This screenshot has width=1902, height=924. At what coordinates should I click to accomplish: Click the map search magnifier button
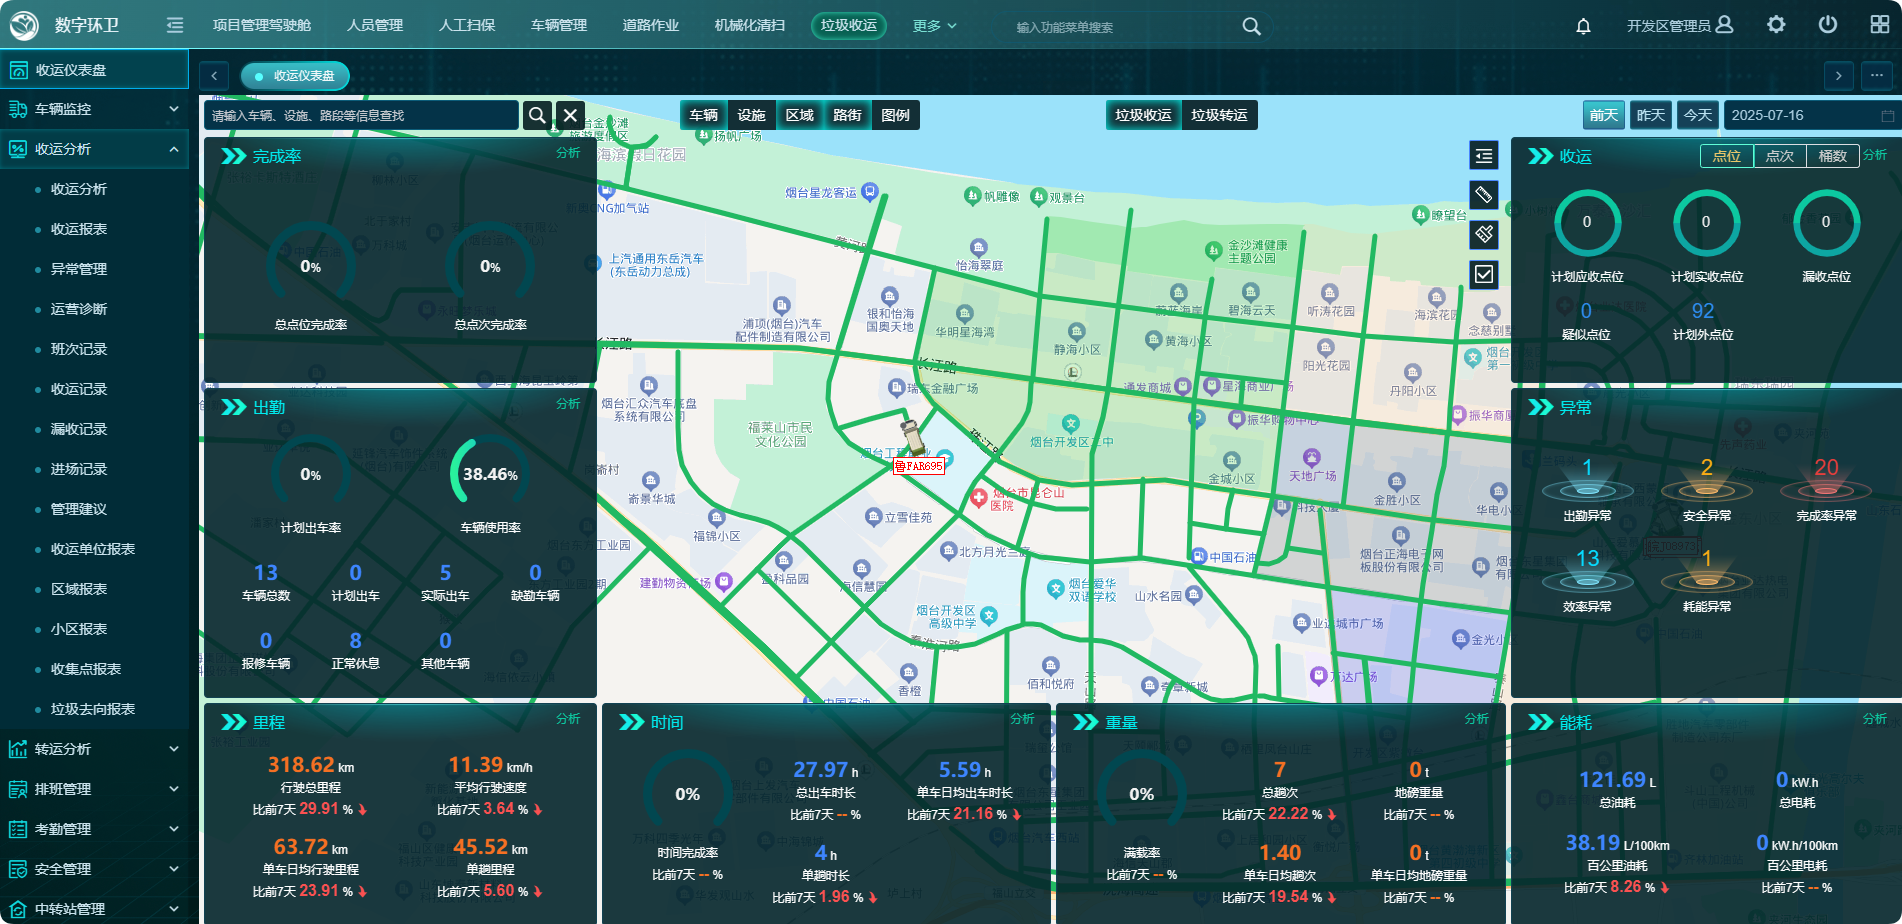537,115
